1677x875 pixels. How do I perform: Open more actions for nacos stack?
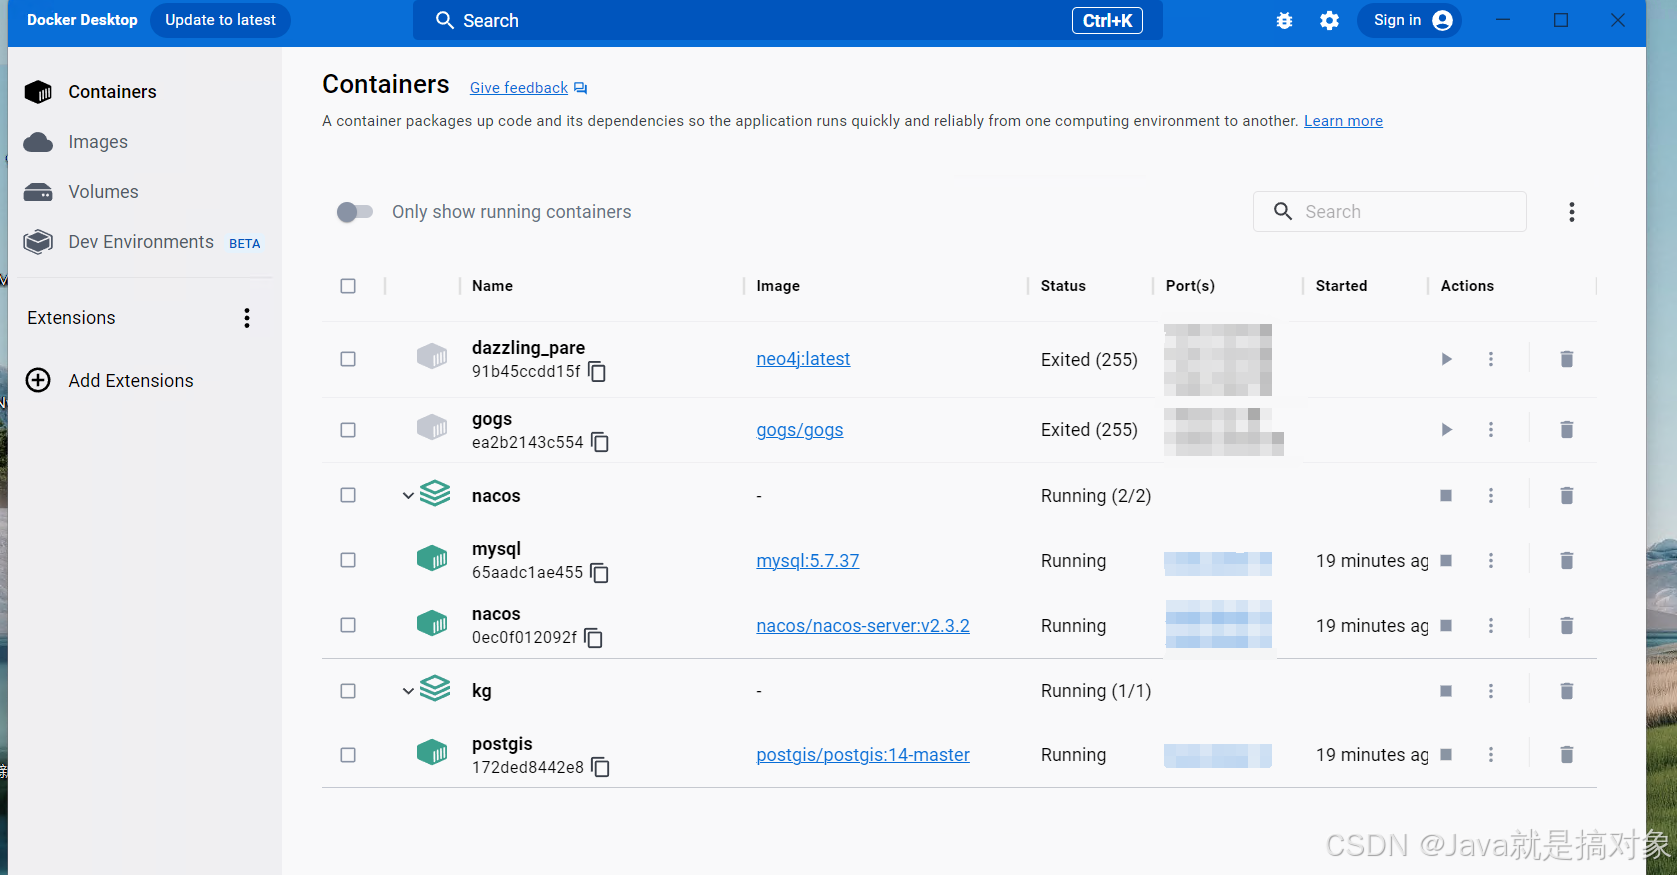tap(1491, 496)
